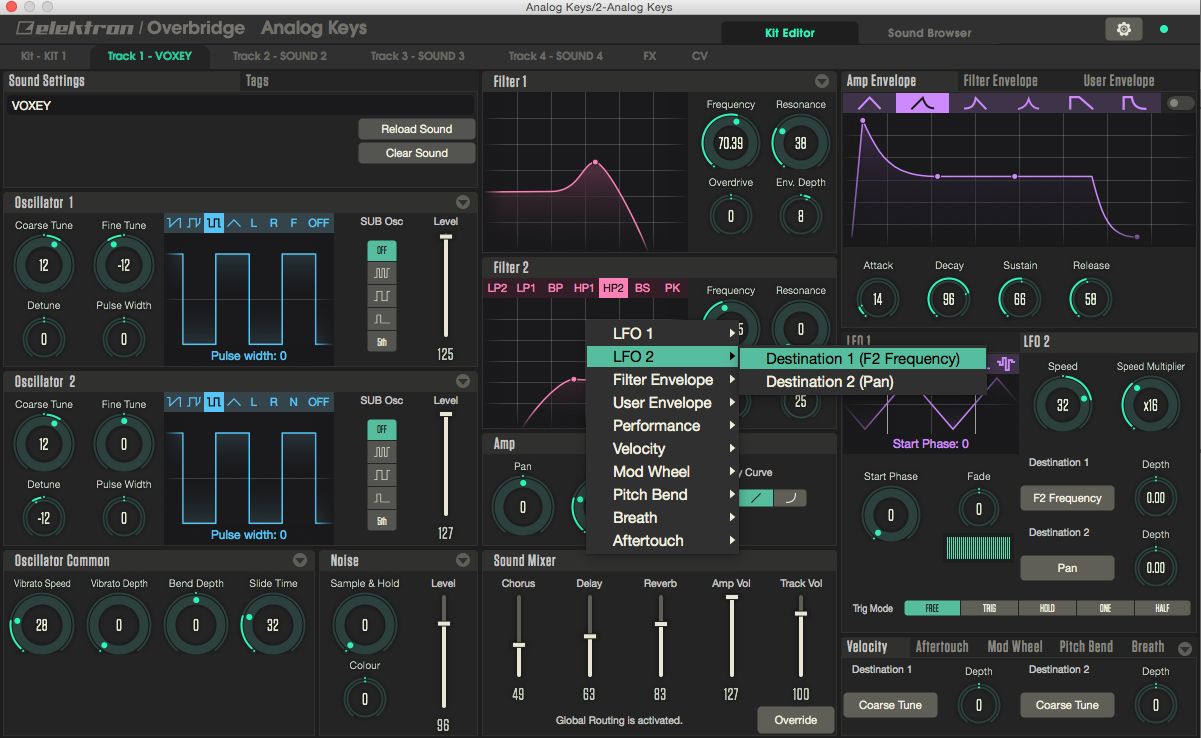The height and width of the screenshot is (738, 1201).
Task: Choose Destination 1 (F2 Frequency) menu entry
Action: point(863,358)
